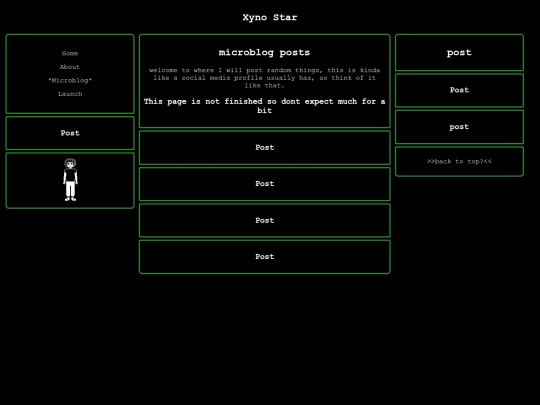Click the curly-haired character figure image
Screen dimensions: 540x405
(70, 179)
